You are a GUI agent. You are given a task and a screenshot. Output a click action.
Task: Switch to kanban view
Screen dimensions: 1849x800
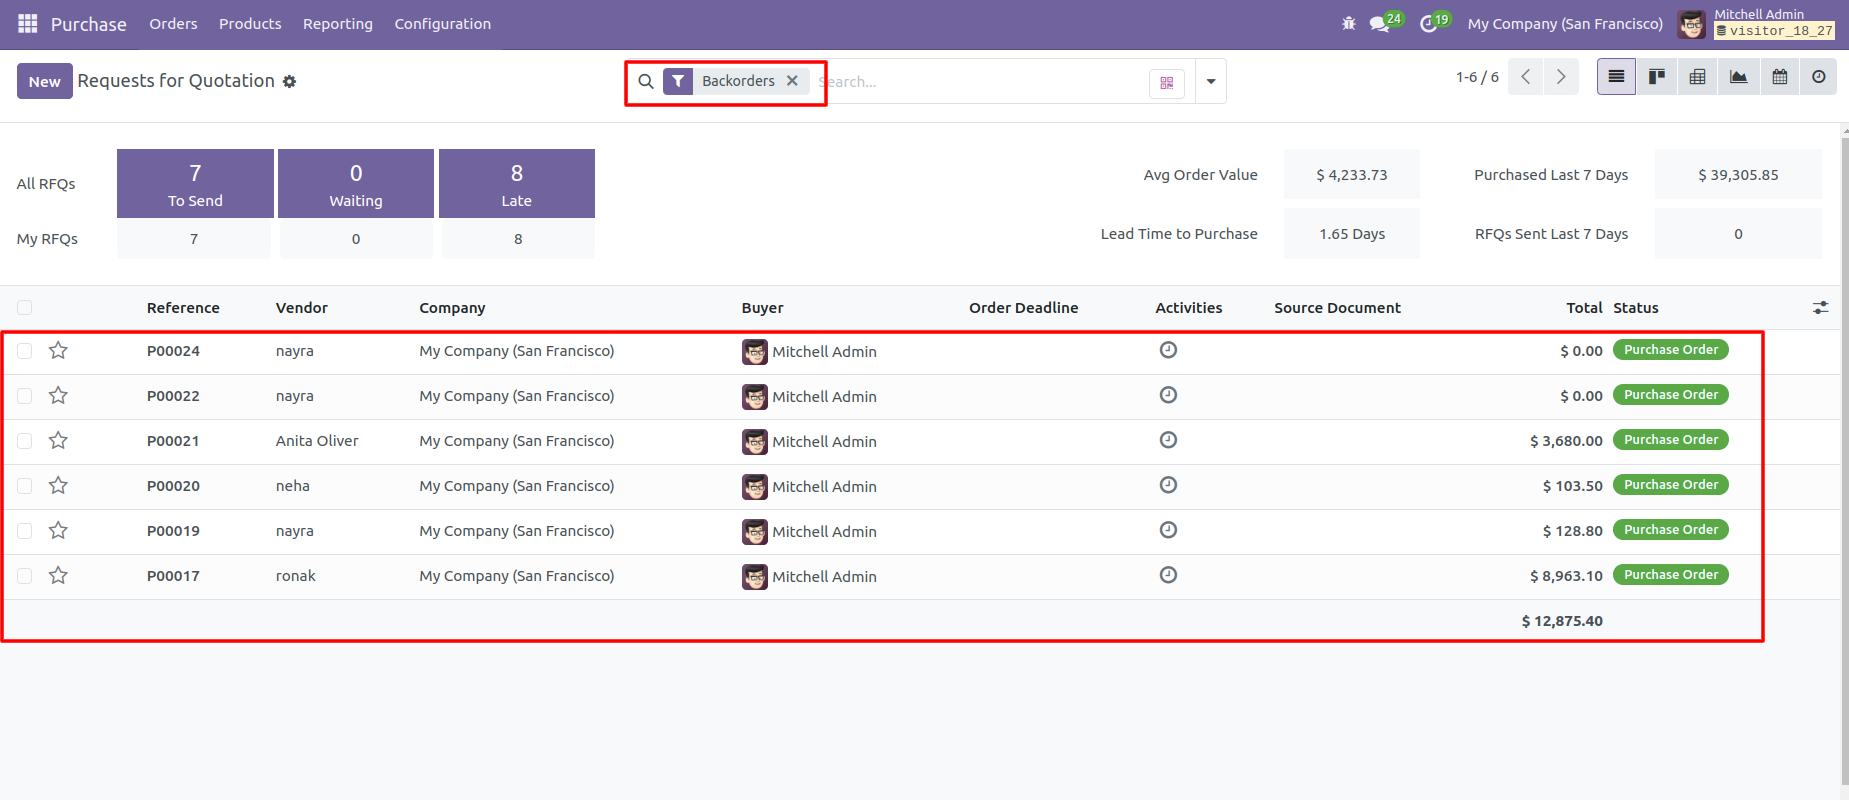click(1657, 77)
